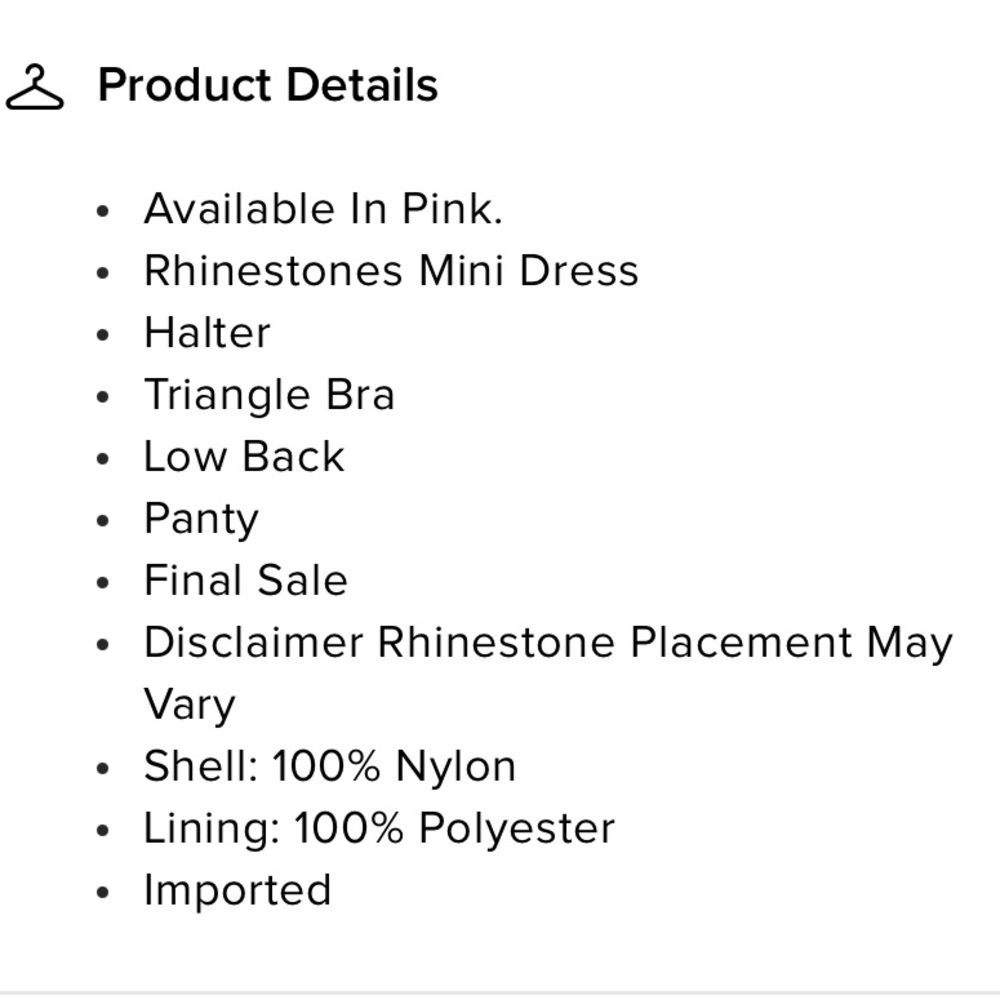
Task: Click the bullet next to 'Panty'
Action: click(104, 522)
